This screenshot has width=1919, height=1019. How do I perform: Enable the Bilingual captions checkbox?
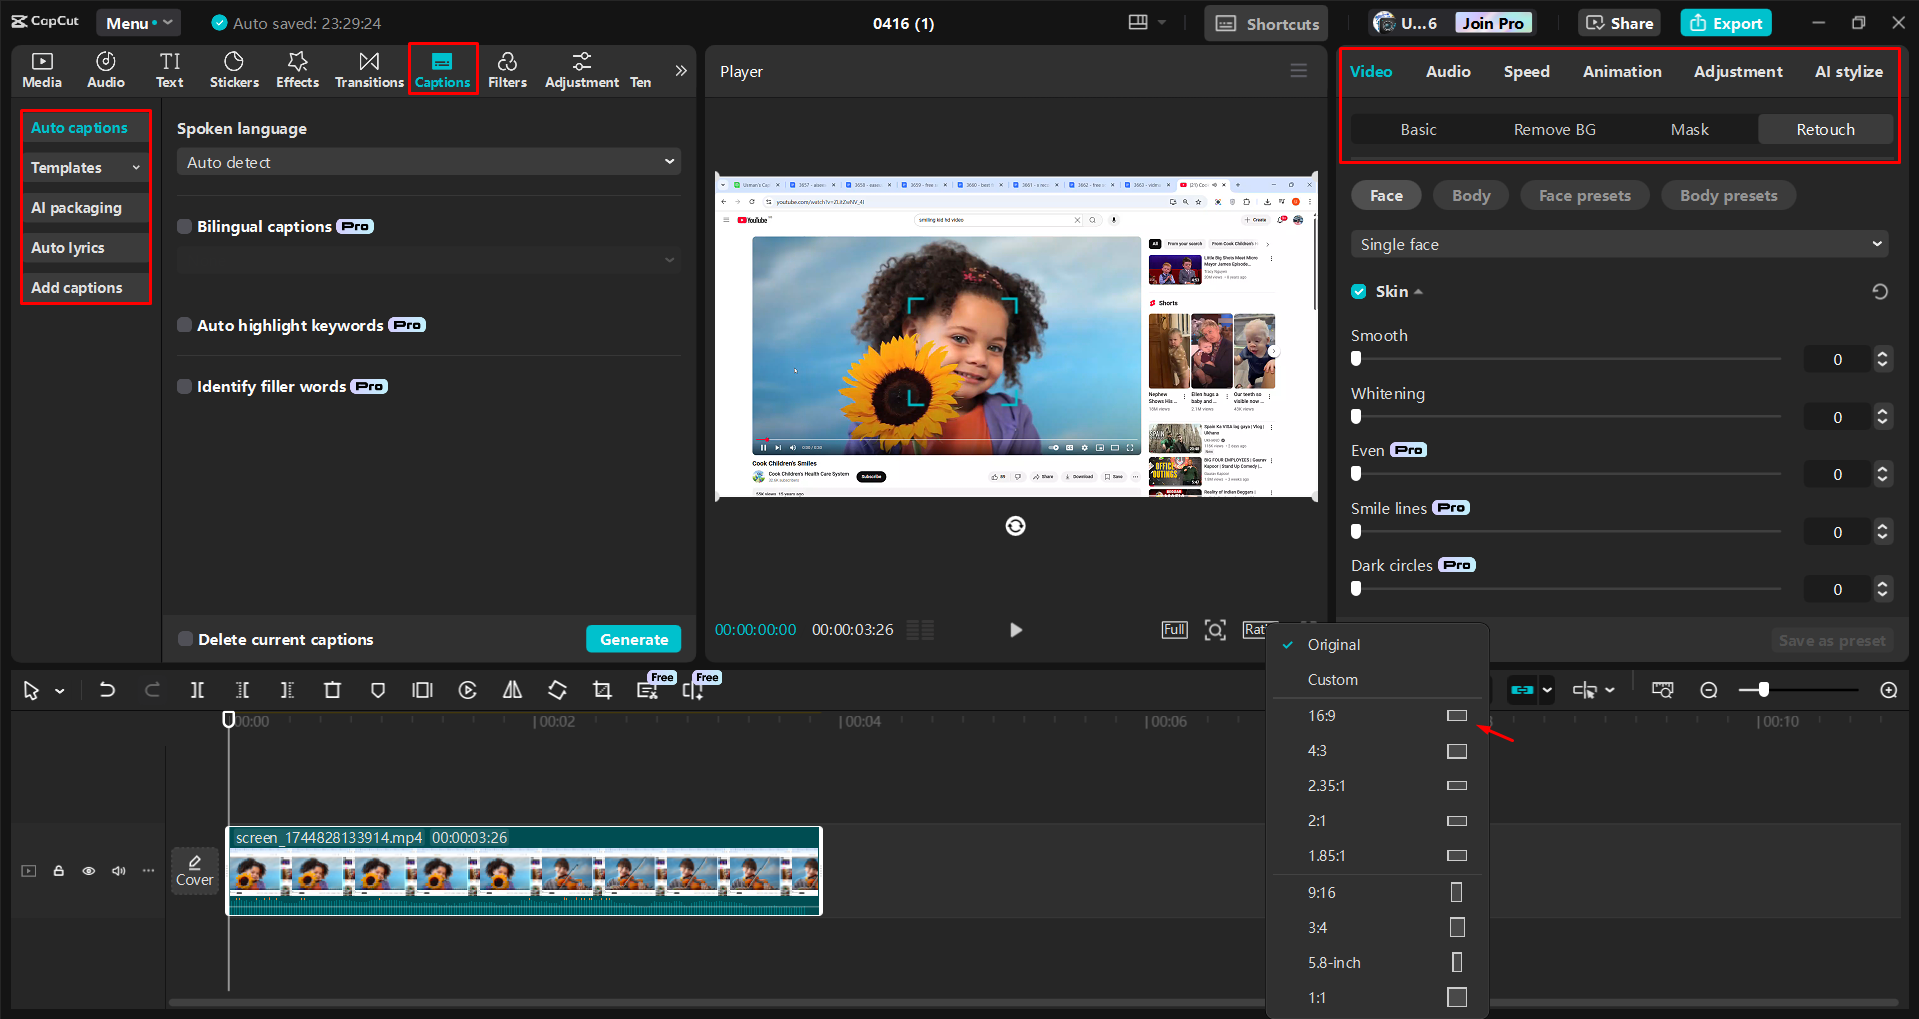coord(184,226)
